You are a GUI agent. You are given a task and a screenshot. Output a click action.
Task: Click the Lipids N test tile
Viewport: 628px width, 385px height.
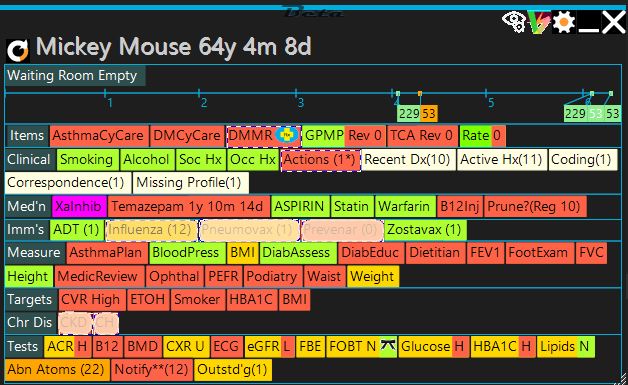(x=566, y=346)
